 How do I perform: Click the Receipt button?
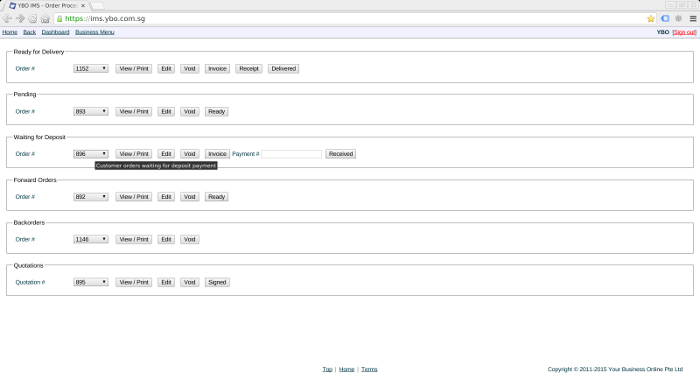[x=249, y=69]
